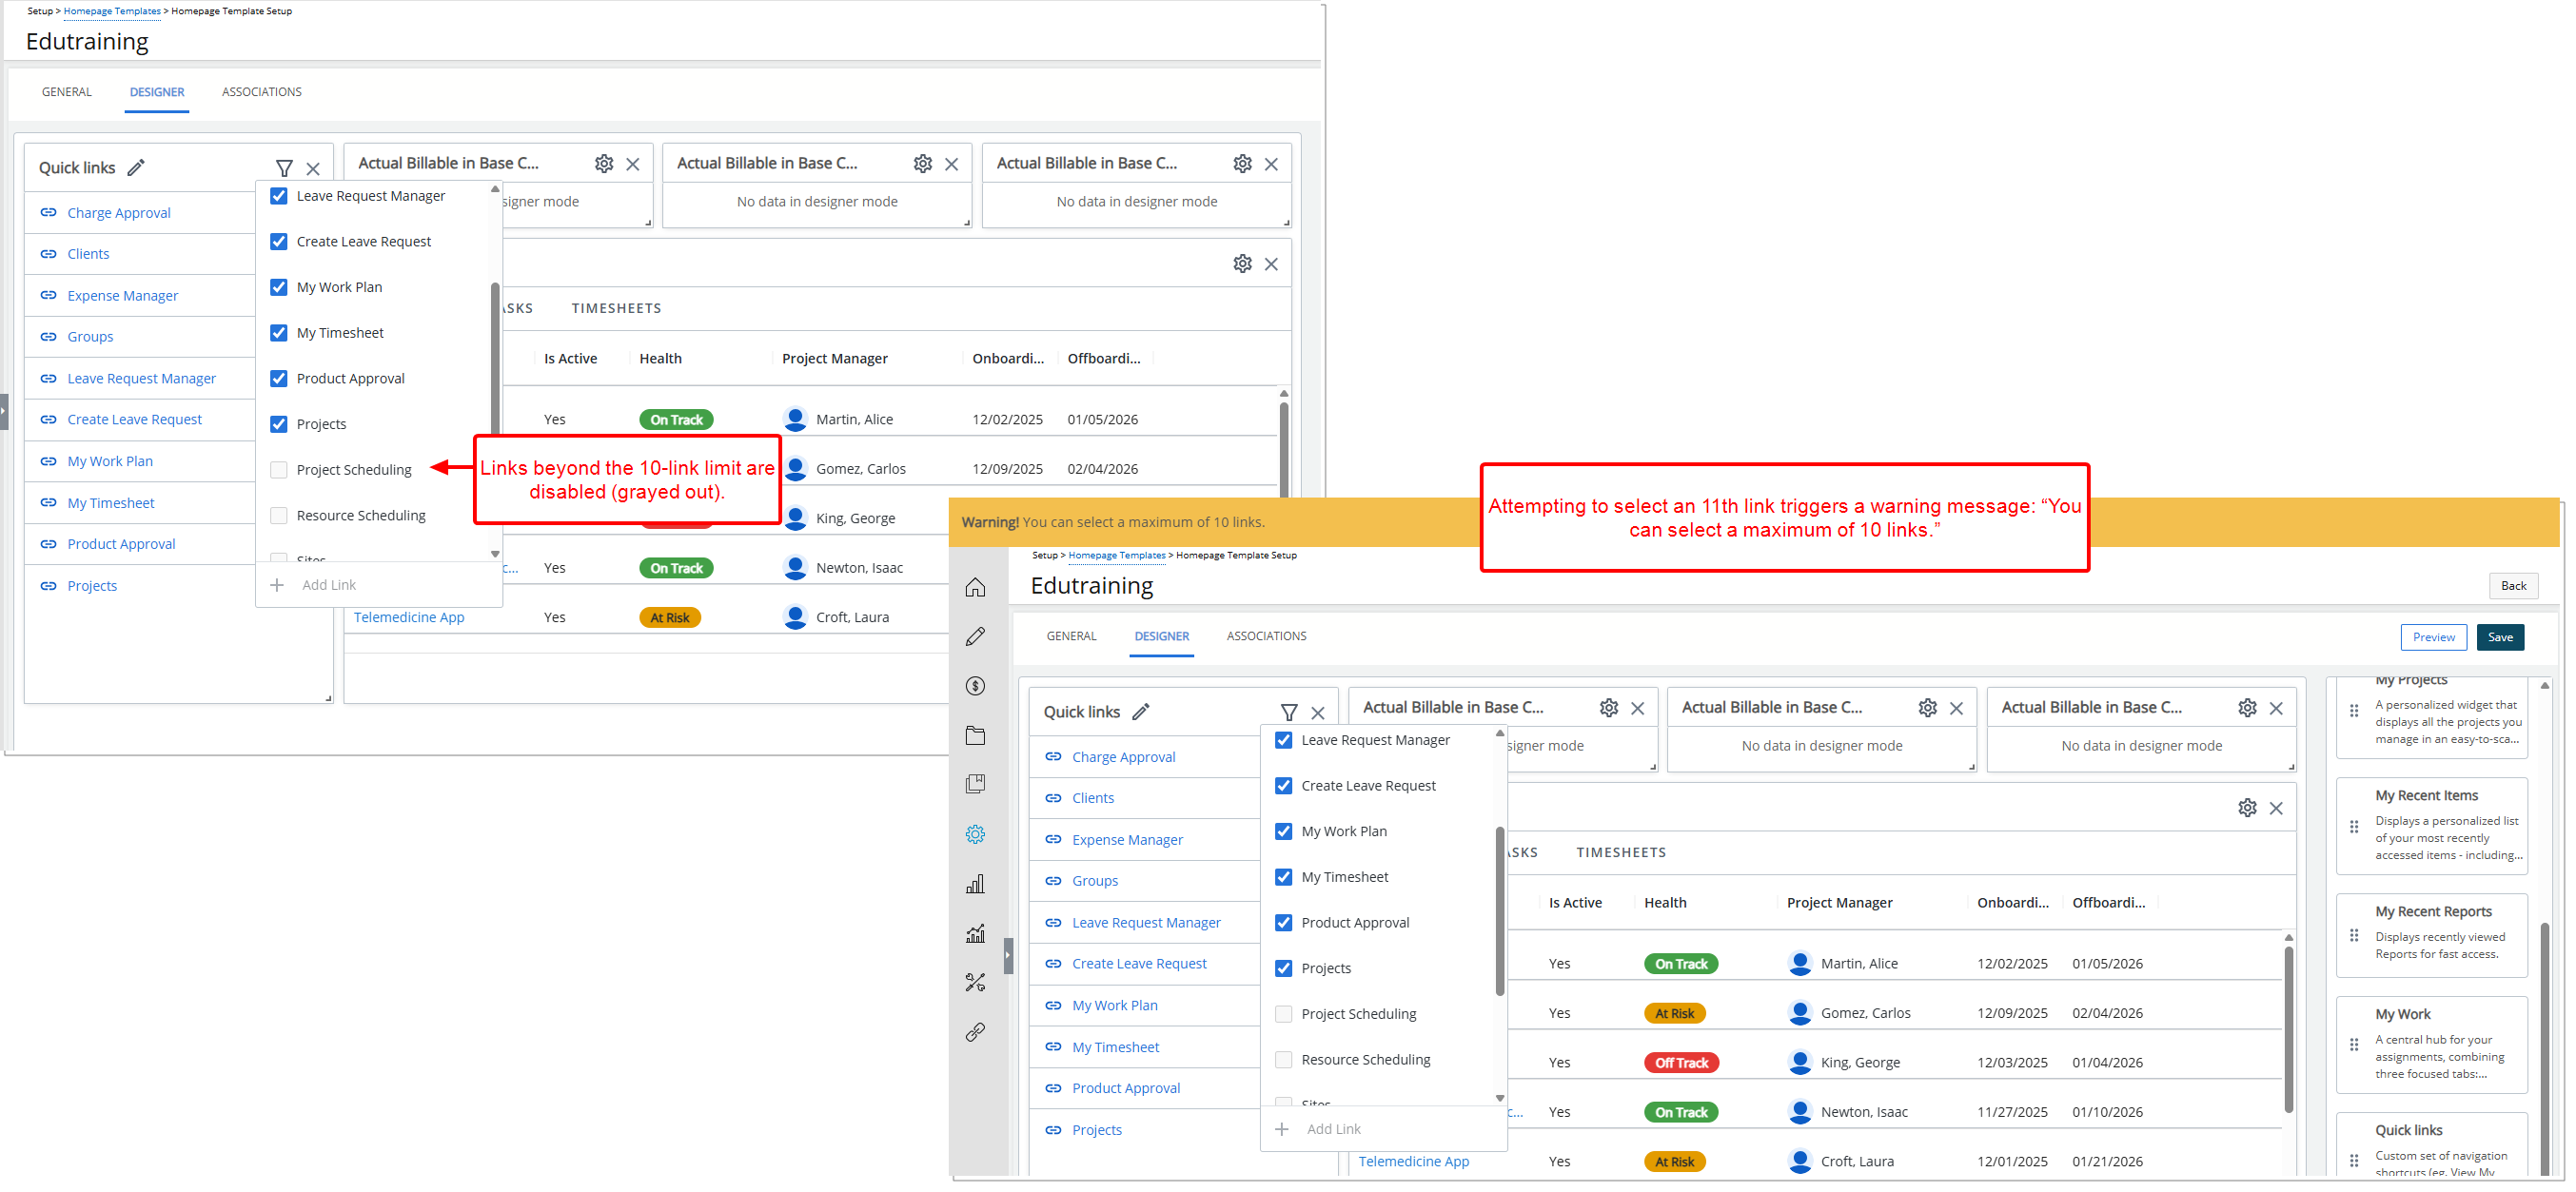
Task: Switch to the GENERAL tab
Action: pyautogui.click(x=1071, y=636)
